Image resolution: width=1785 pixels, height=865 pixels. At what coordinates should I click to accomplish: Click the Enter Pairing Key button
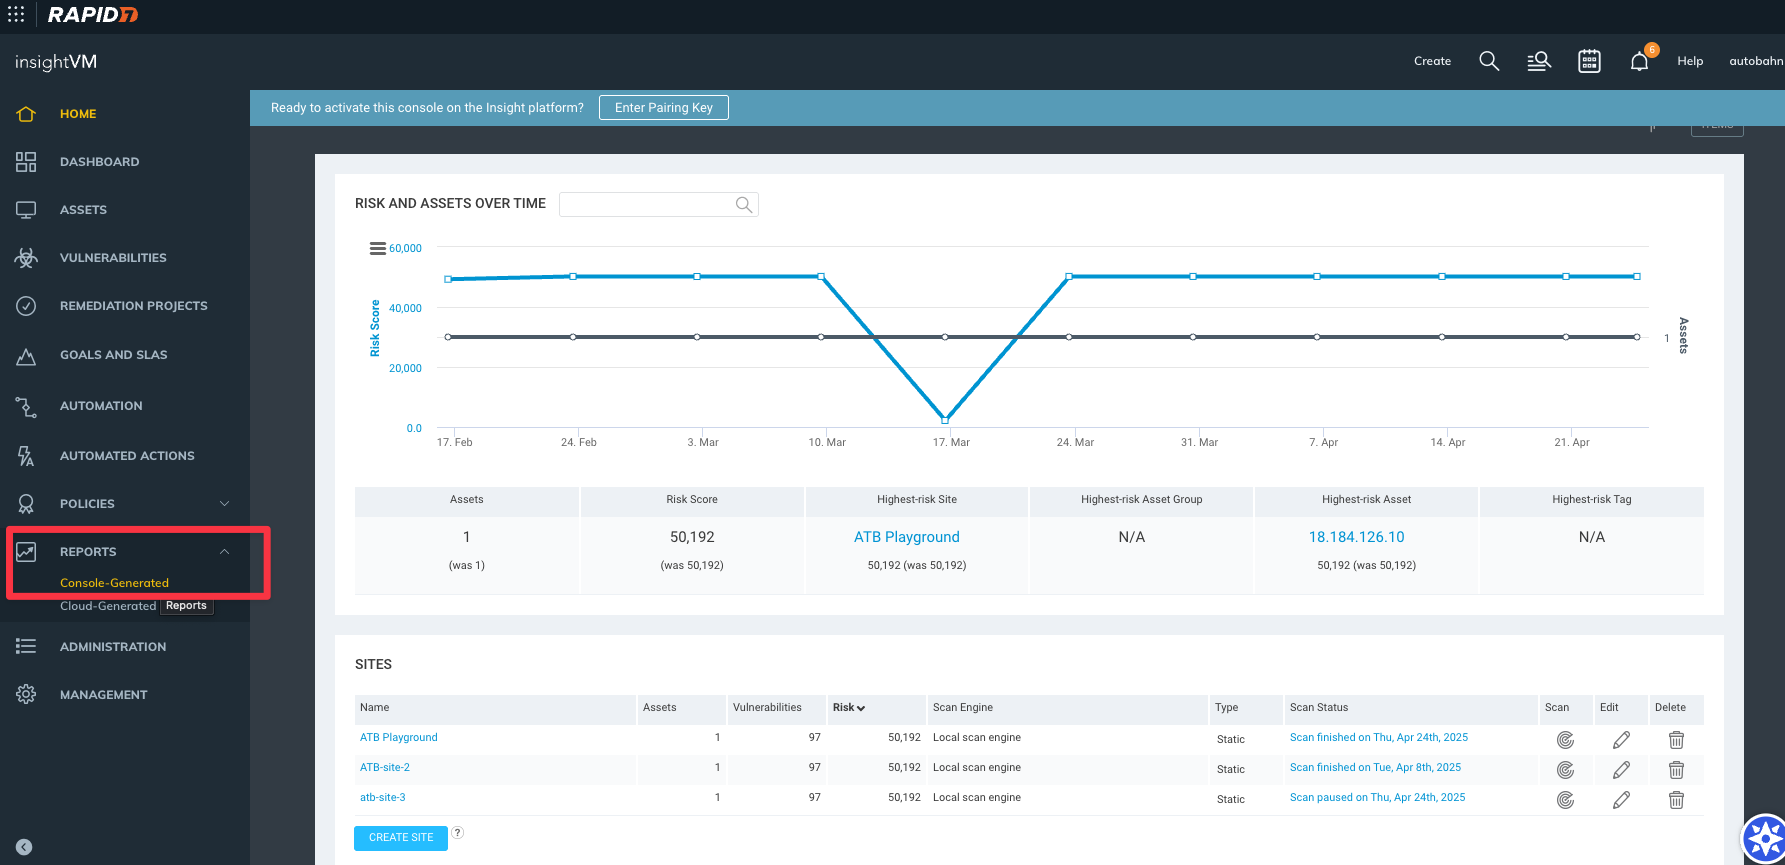[664, 108]
